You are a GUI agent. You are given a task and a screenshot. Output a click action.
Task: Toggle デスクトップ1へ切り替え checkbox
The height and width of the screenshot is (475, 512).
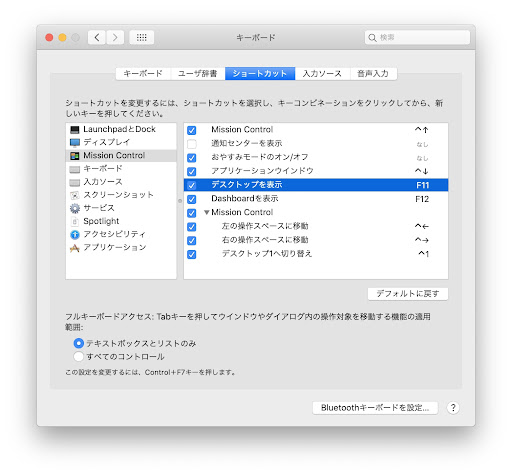click(192, 255)
